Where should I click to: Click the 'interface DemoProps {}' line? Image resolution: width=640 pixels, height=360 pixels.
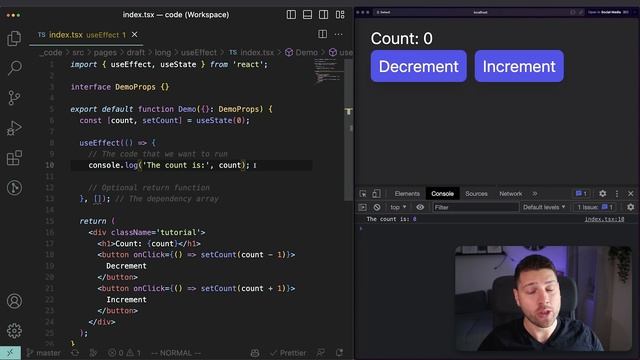tap(120, 87)
